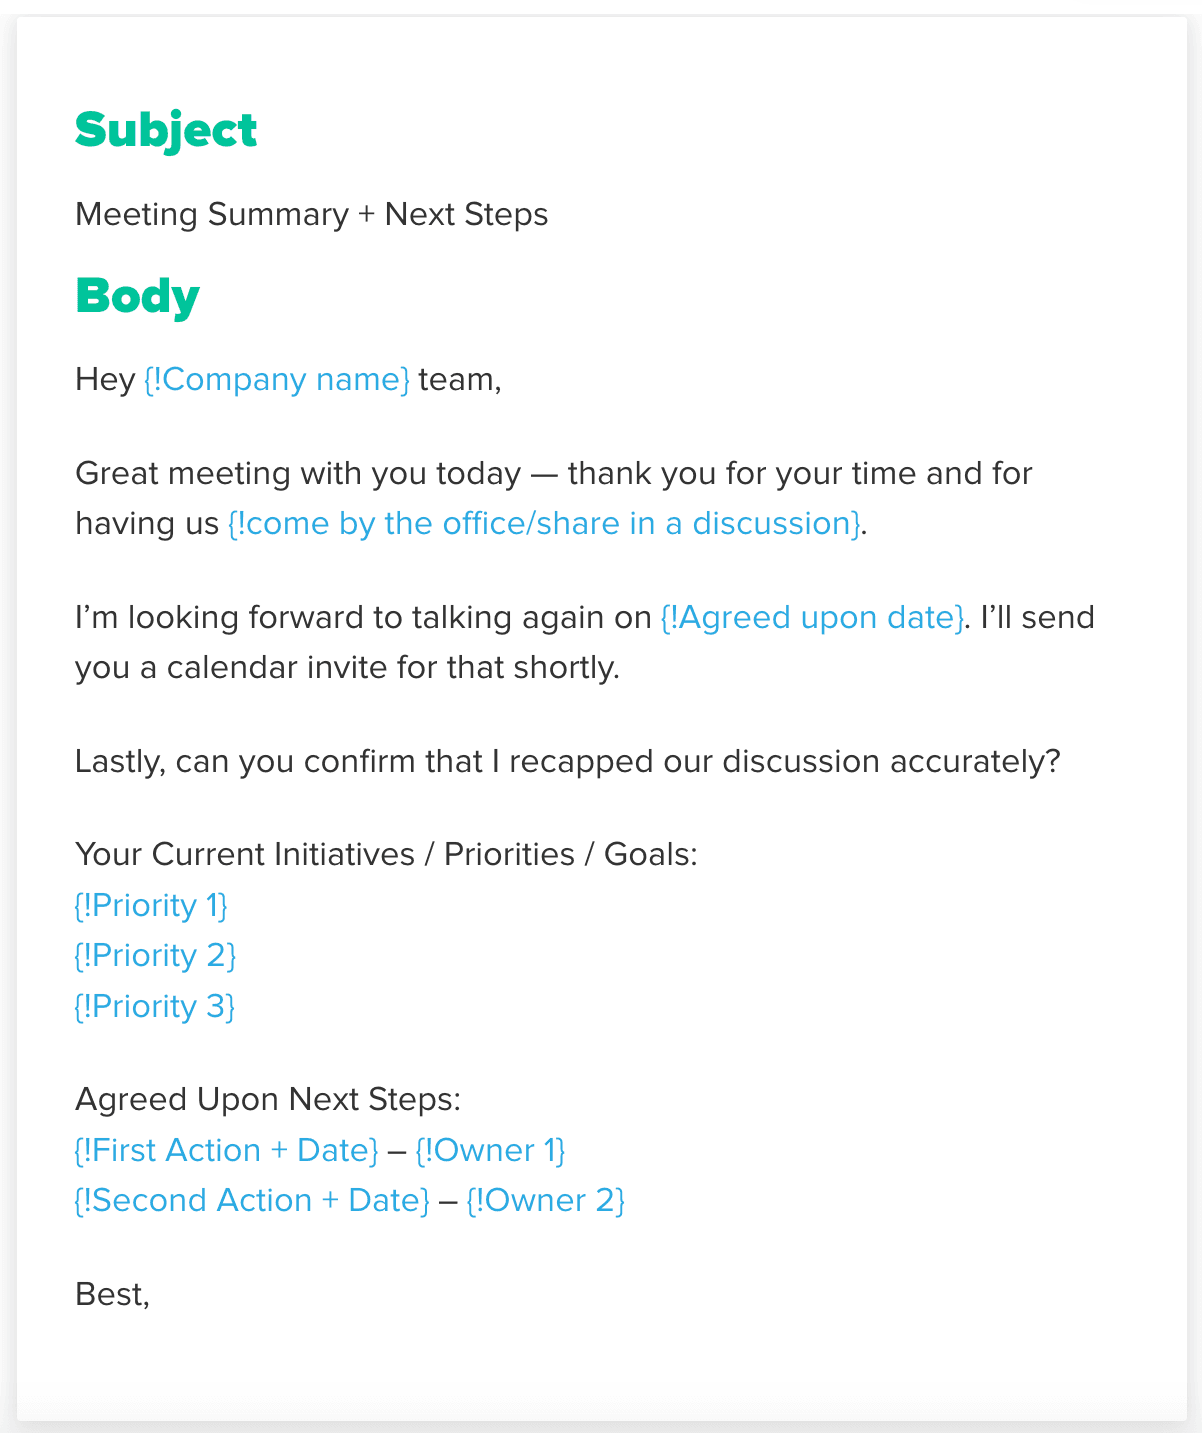Click the 'Agreed Upon Next Steps:' line
The image size is (1202, 1433).
[x=268, y=1099]
